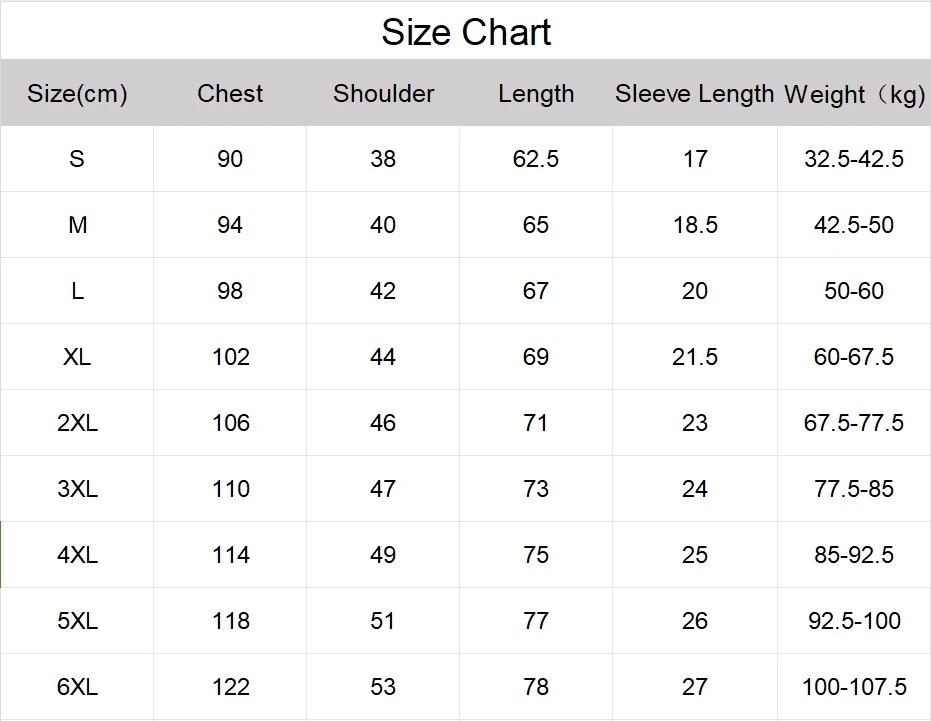Select the 18.5 sleeve length cell
The height and width of the screenshot is (721, 931).
pyautogui.click(x=695, y=225)
